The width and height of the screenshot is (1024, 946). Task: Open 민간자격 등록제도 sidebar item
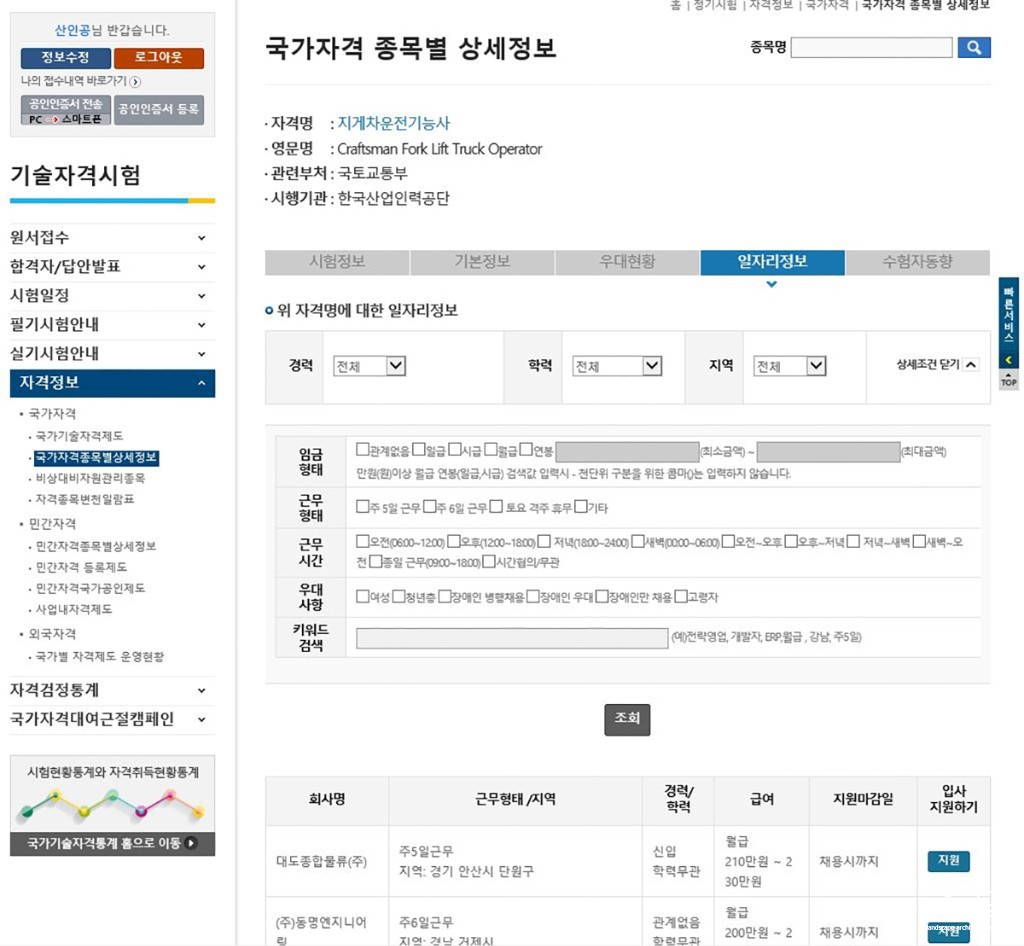point(81,567)
